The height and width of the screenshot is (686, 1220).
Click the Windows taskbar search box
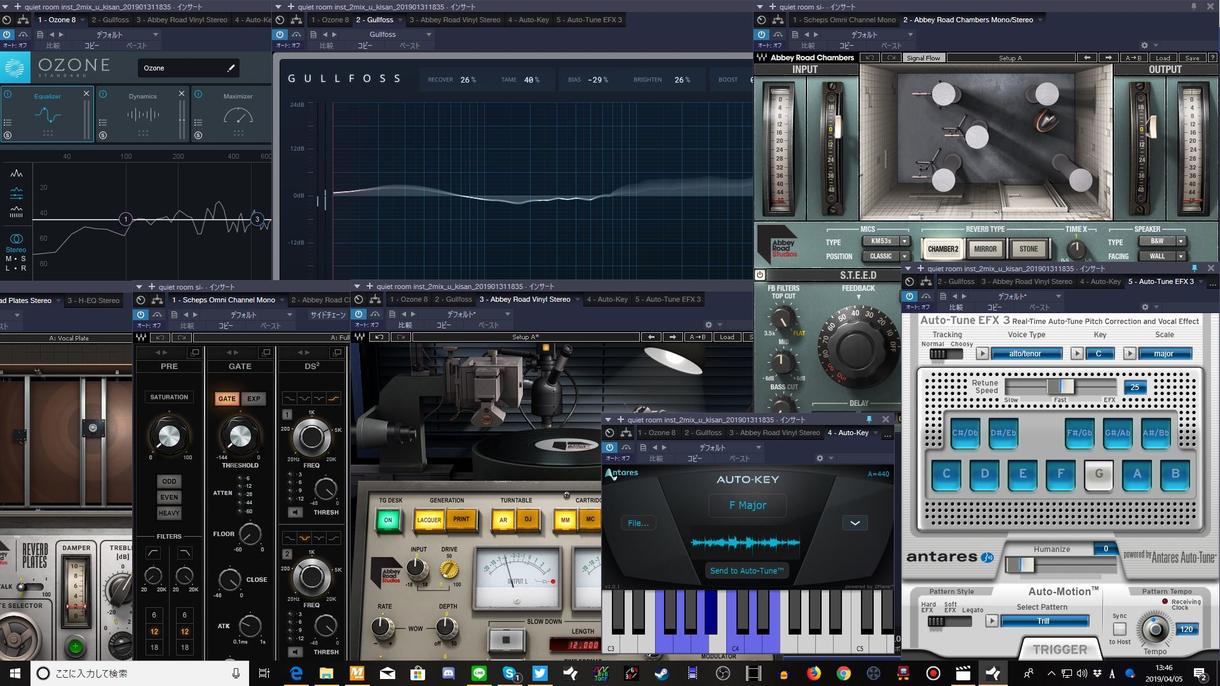(x=139, y=674)
